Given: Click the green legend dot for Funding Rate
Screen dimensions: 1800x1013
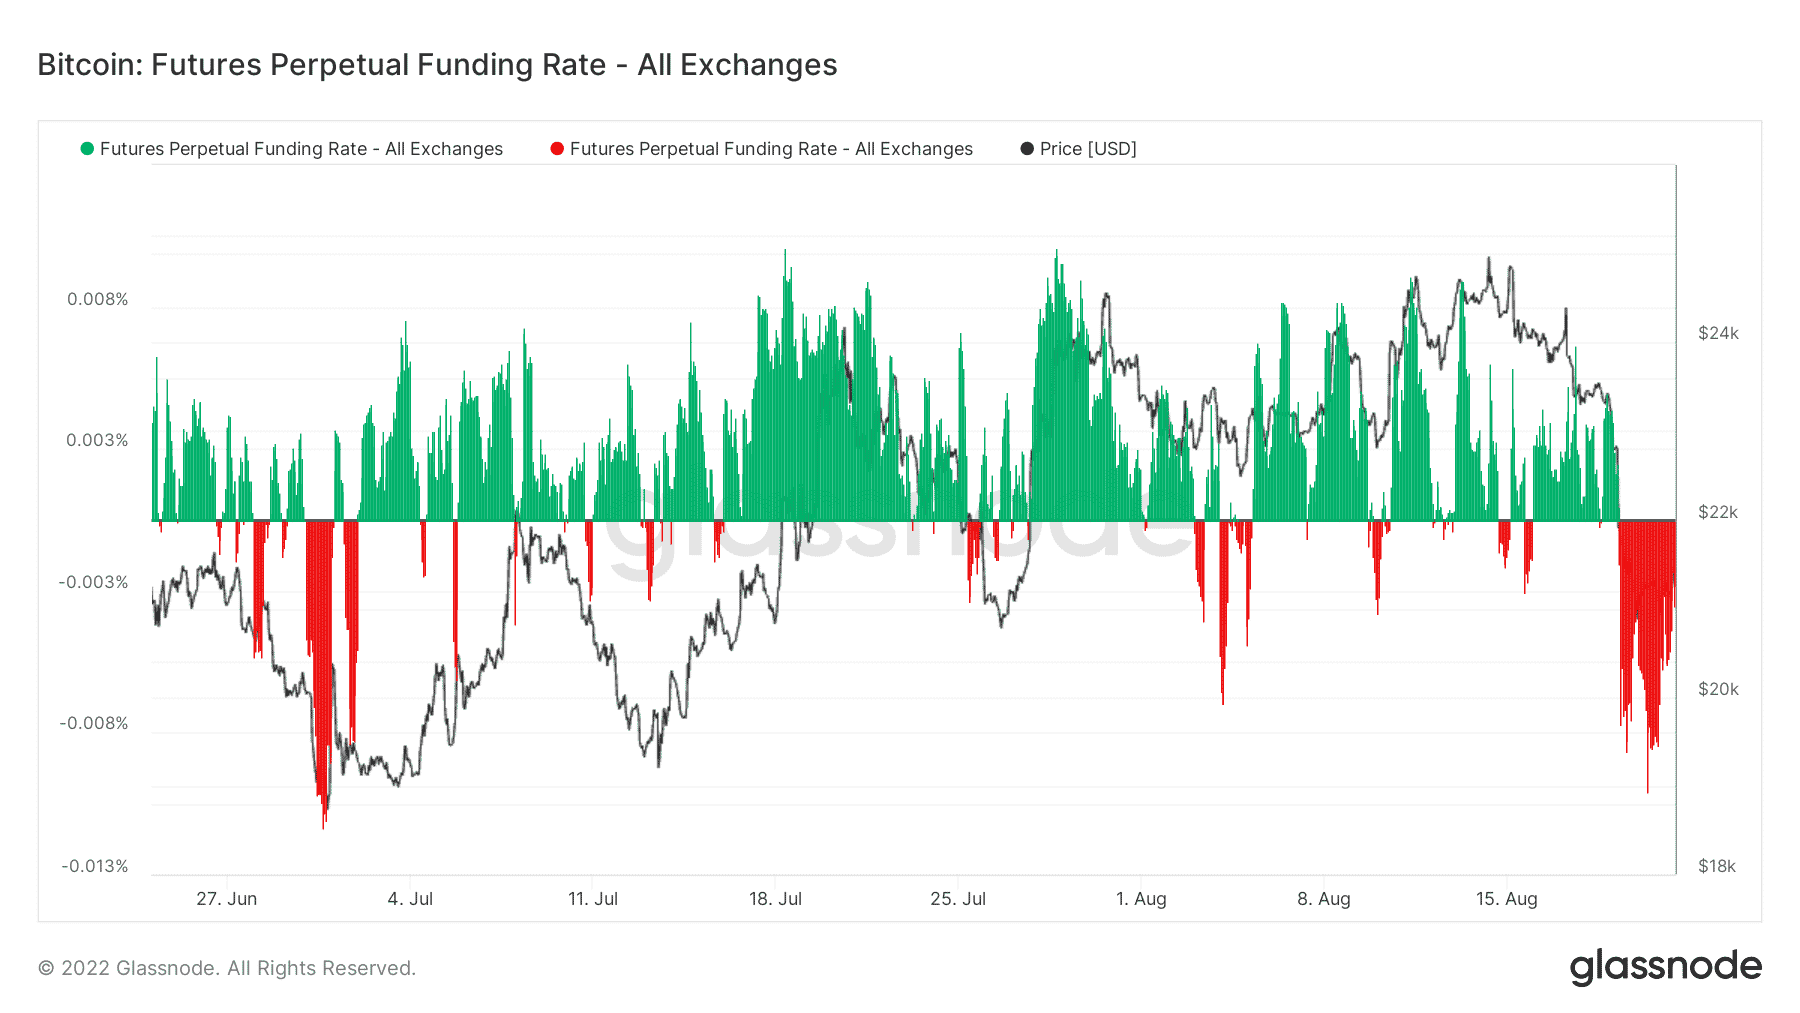Looking at the screenshot, I should (87, 149).
